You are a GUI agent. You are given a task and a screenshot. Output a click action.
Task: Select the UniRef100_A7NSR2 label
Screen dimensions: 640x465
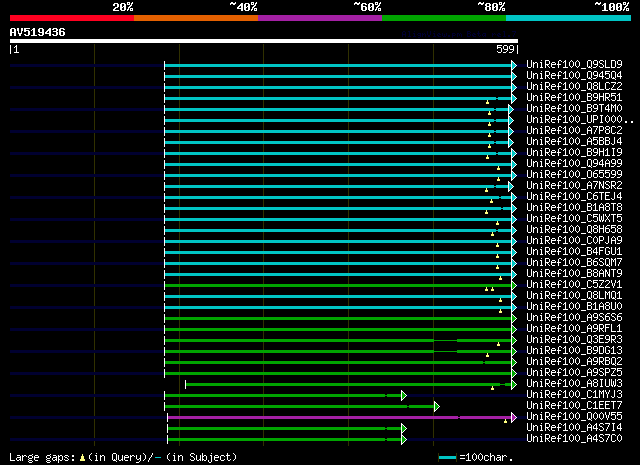pos(574,186)
